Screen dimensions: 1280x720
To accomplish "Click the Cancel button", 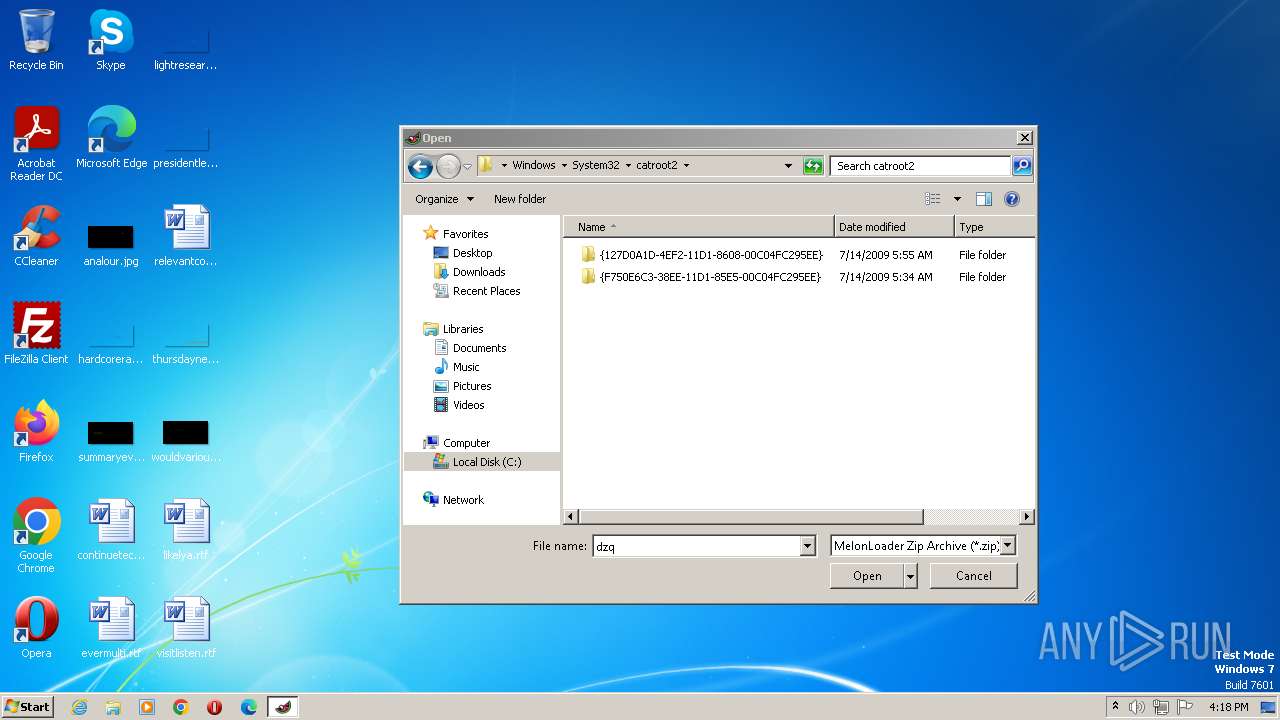I will point(973,576).
